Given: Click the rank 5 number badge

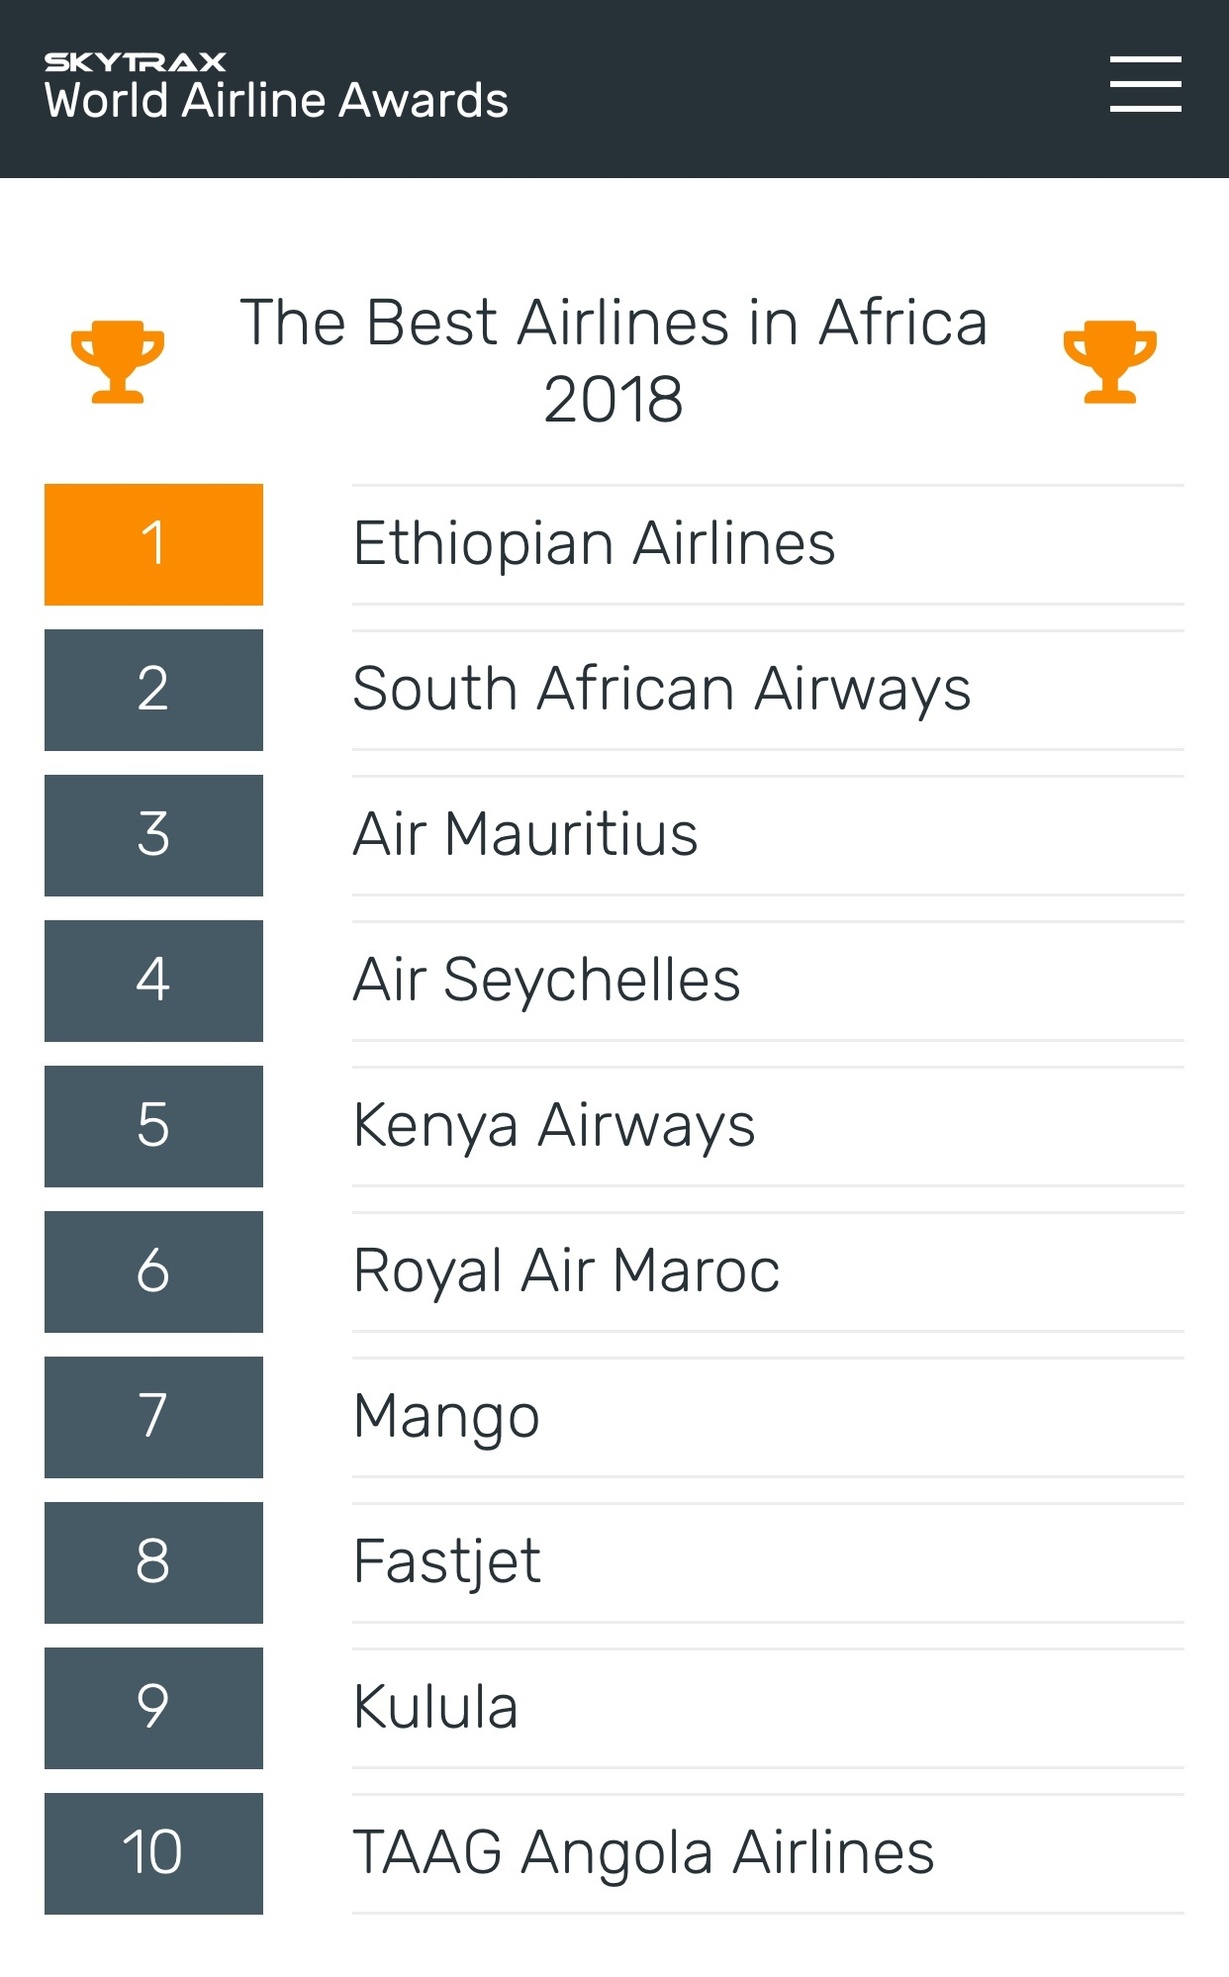Looking at the screenshot, I should pos(153,1126).
